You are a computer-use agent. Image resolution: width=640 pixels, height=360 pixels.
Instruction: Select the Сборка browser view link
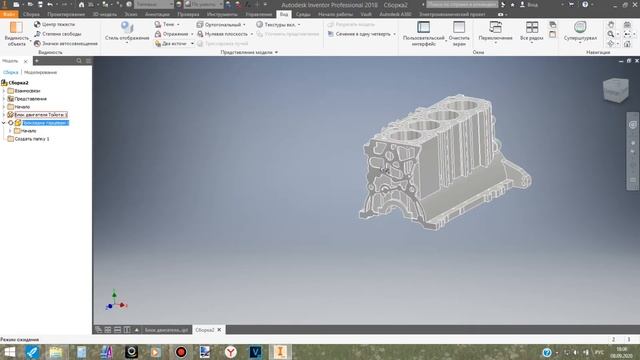click(11, 72)
